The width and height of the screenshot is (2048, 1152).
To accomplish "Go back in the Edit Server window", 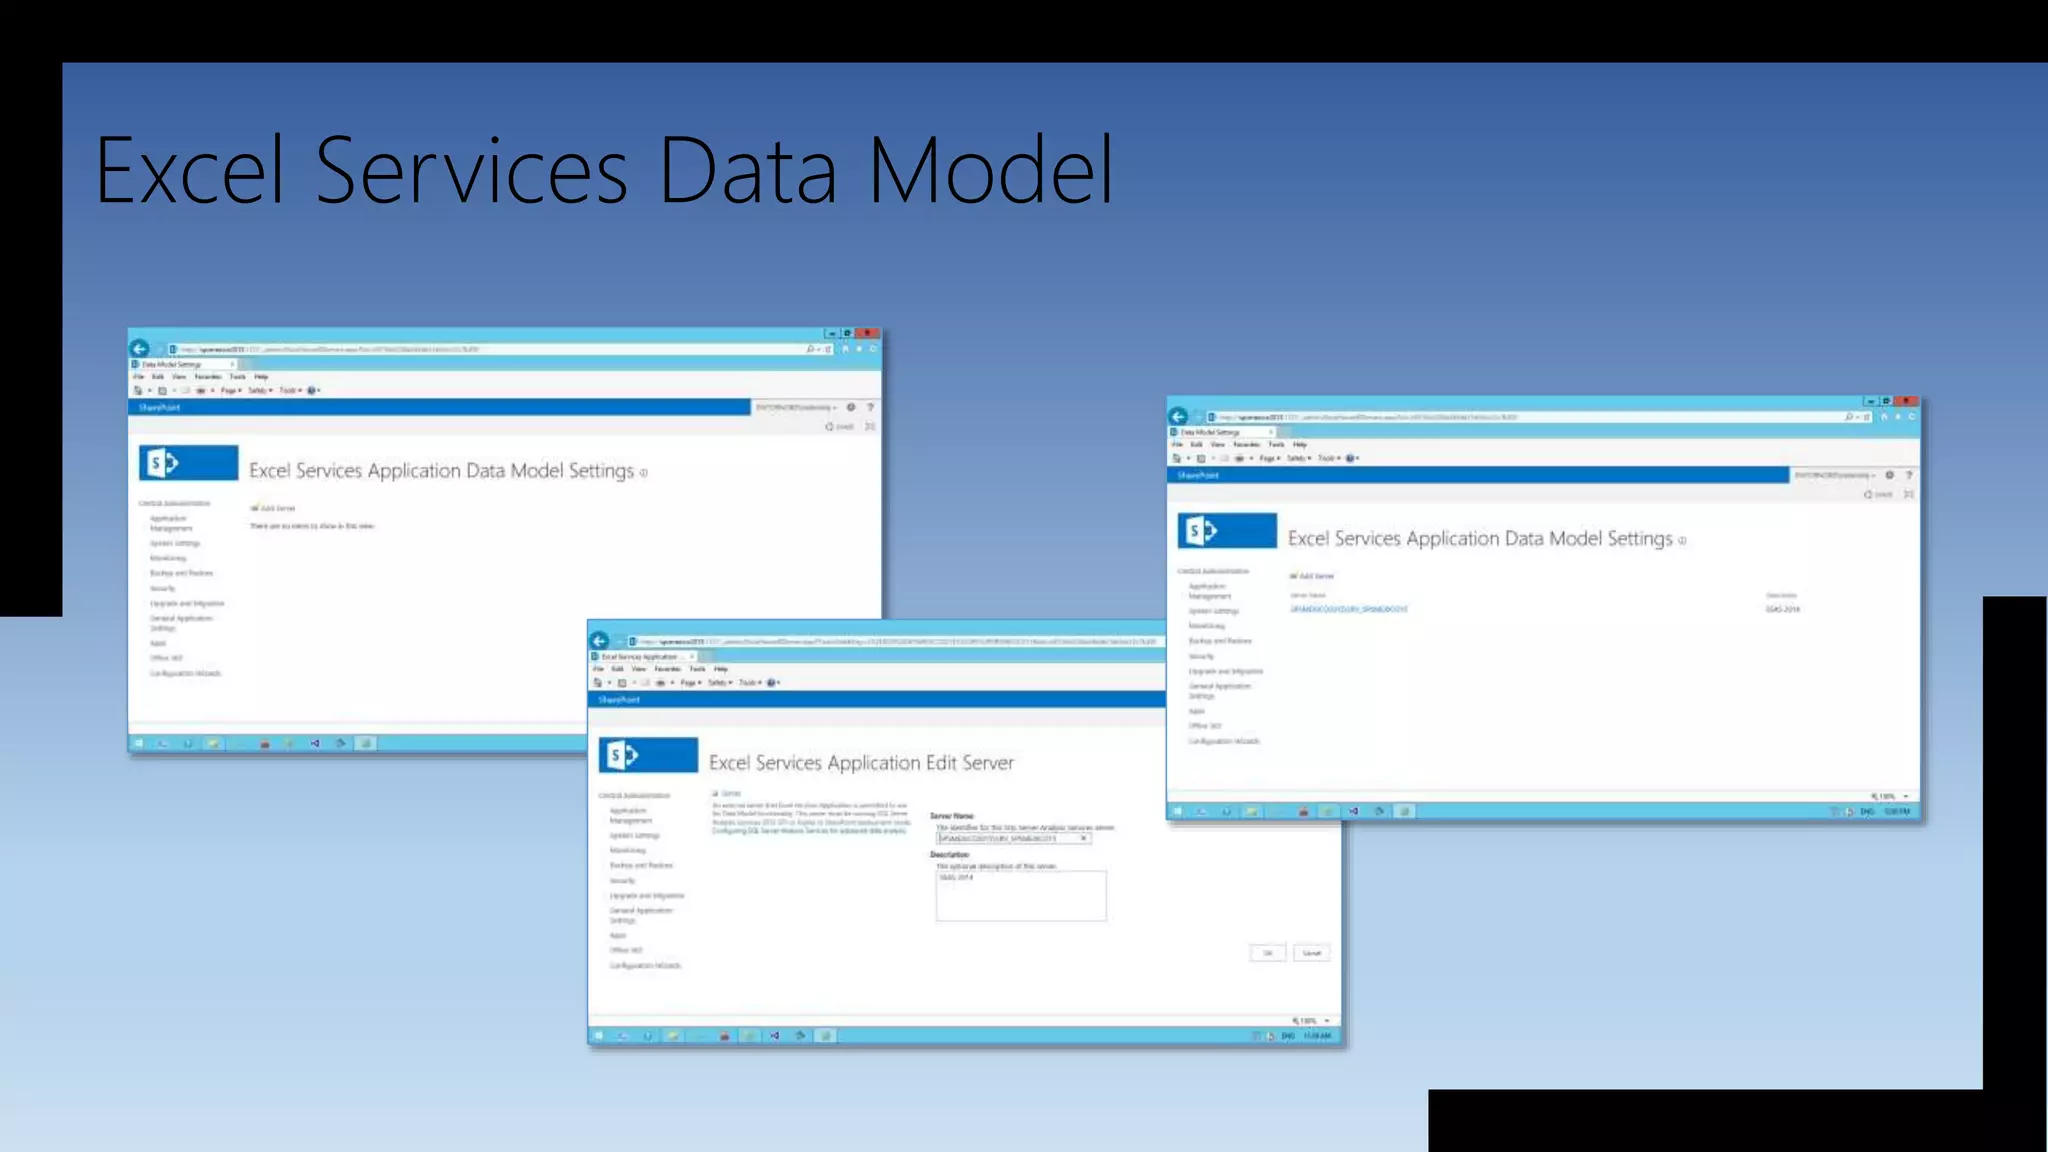I will pos(600,640).
